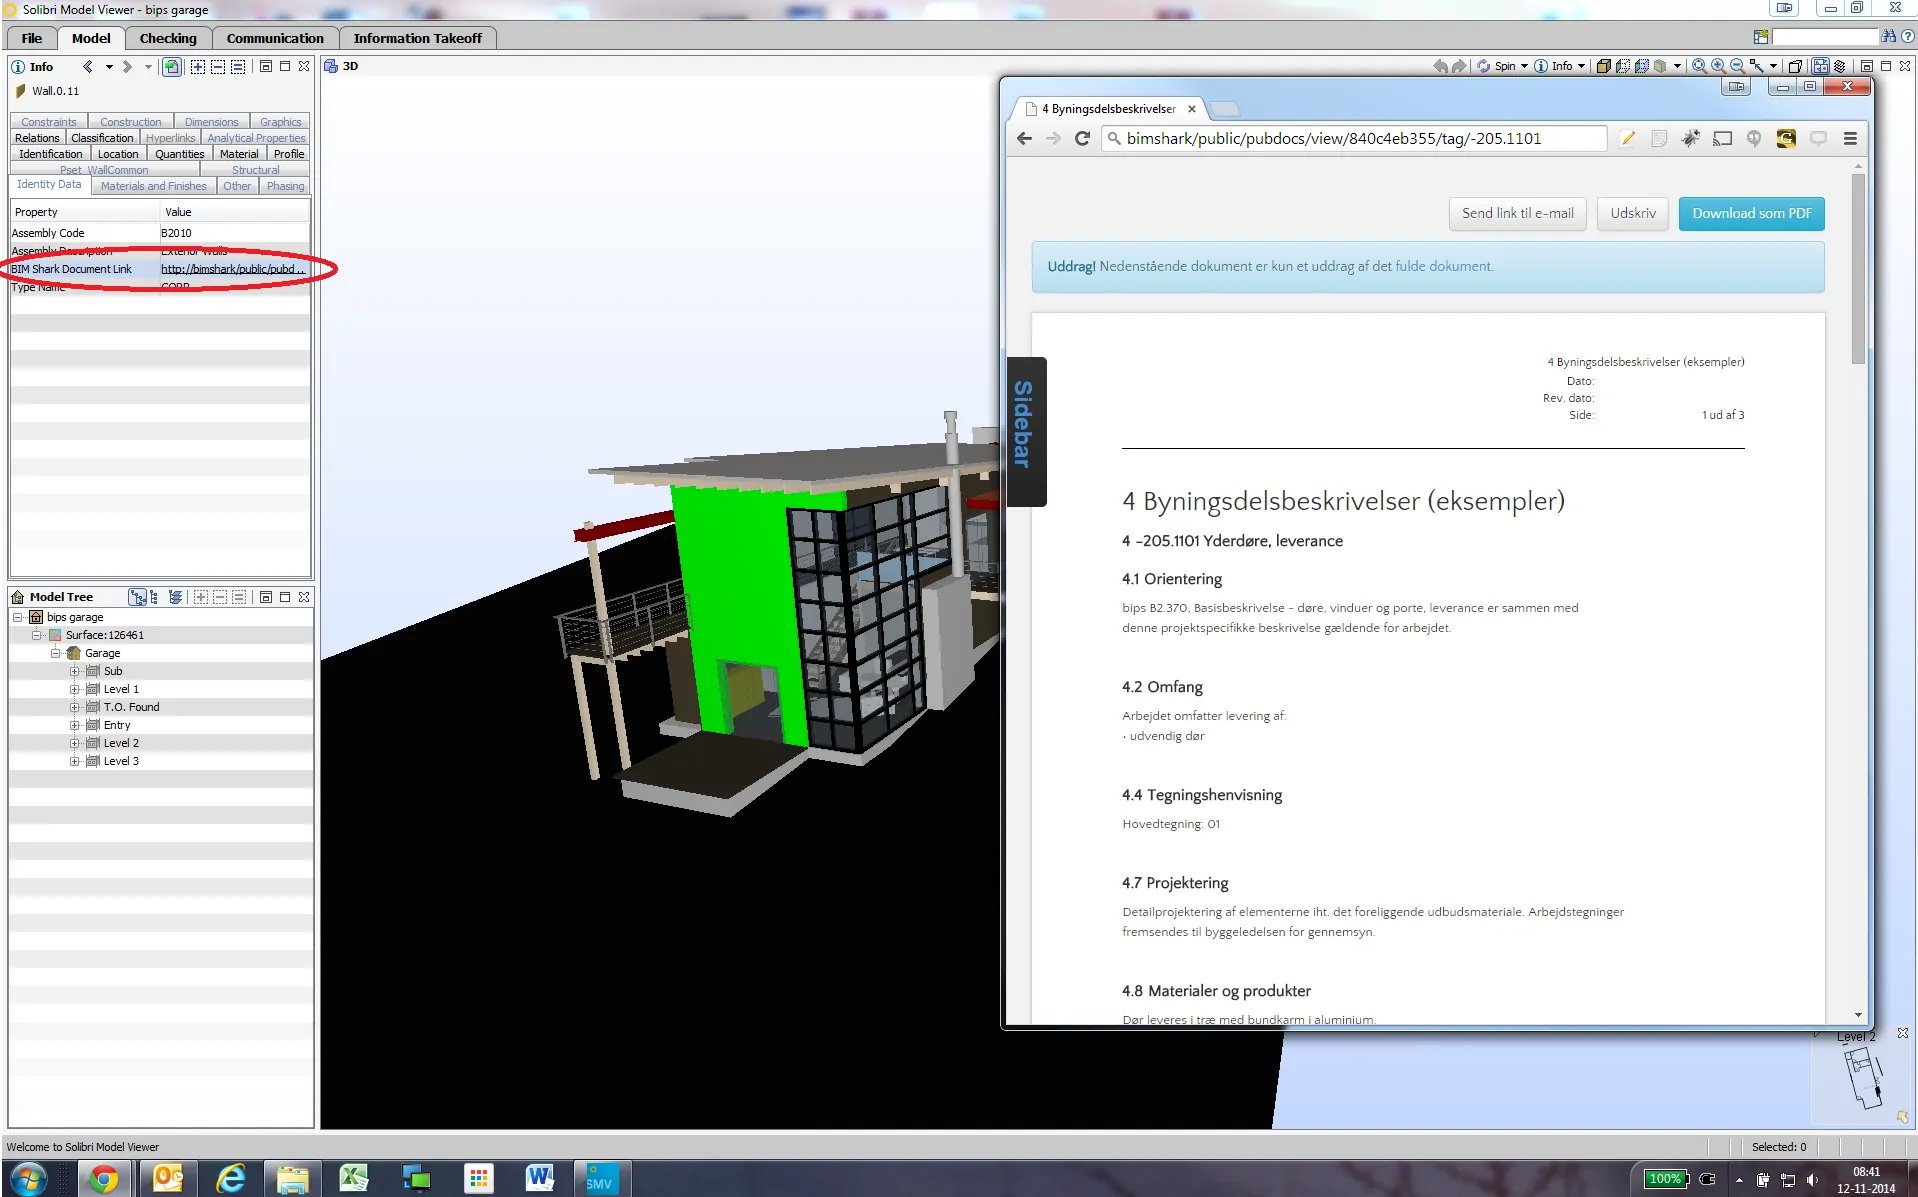Viewport: 1918px width, 1197px height.
Task: Activate the Spin navigation tool in 3D toolbar
Action: [1496, 66]
